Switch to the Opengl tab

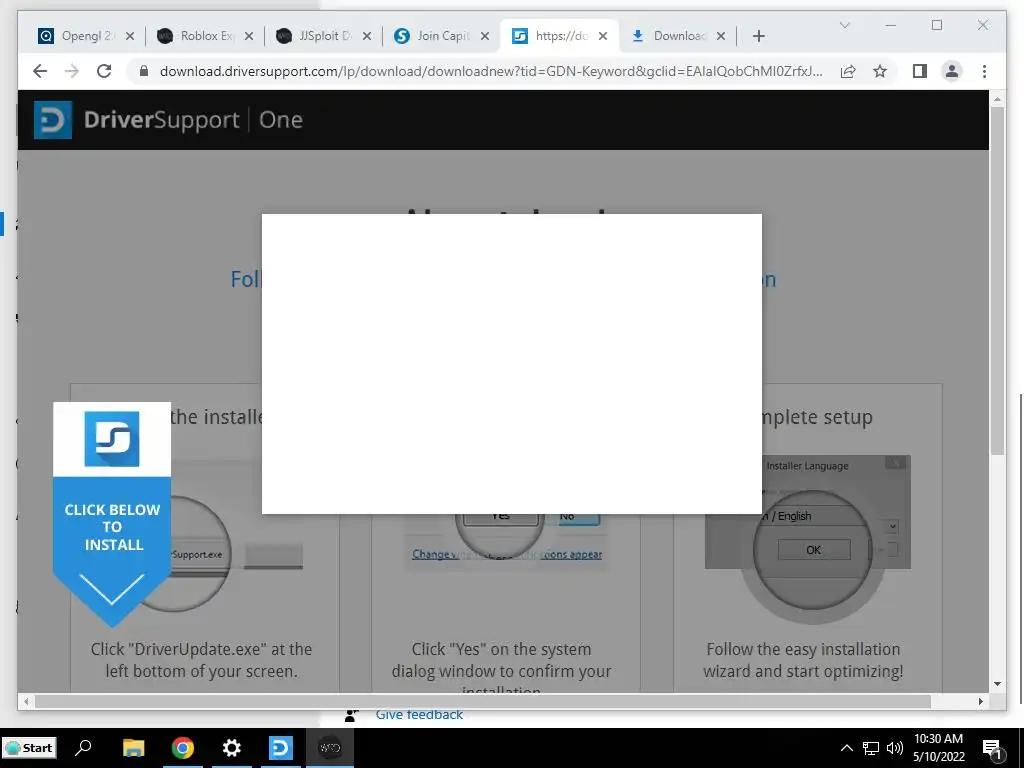(76, 36)
